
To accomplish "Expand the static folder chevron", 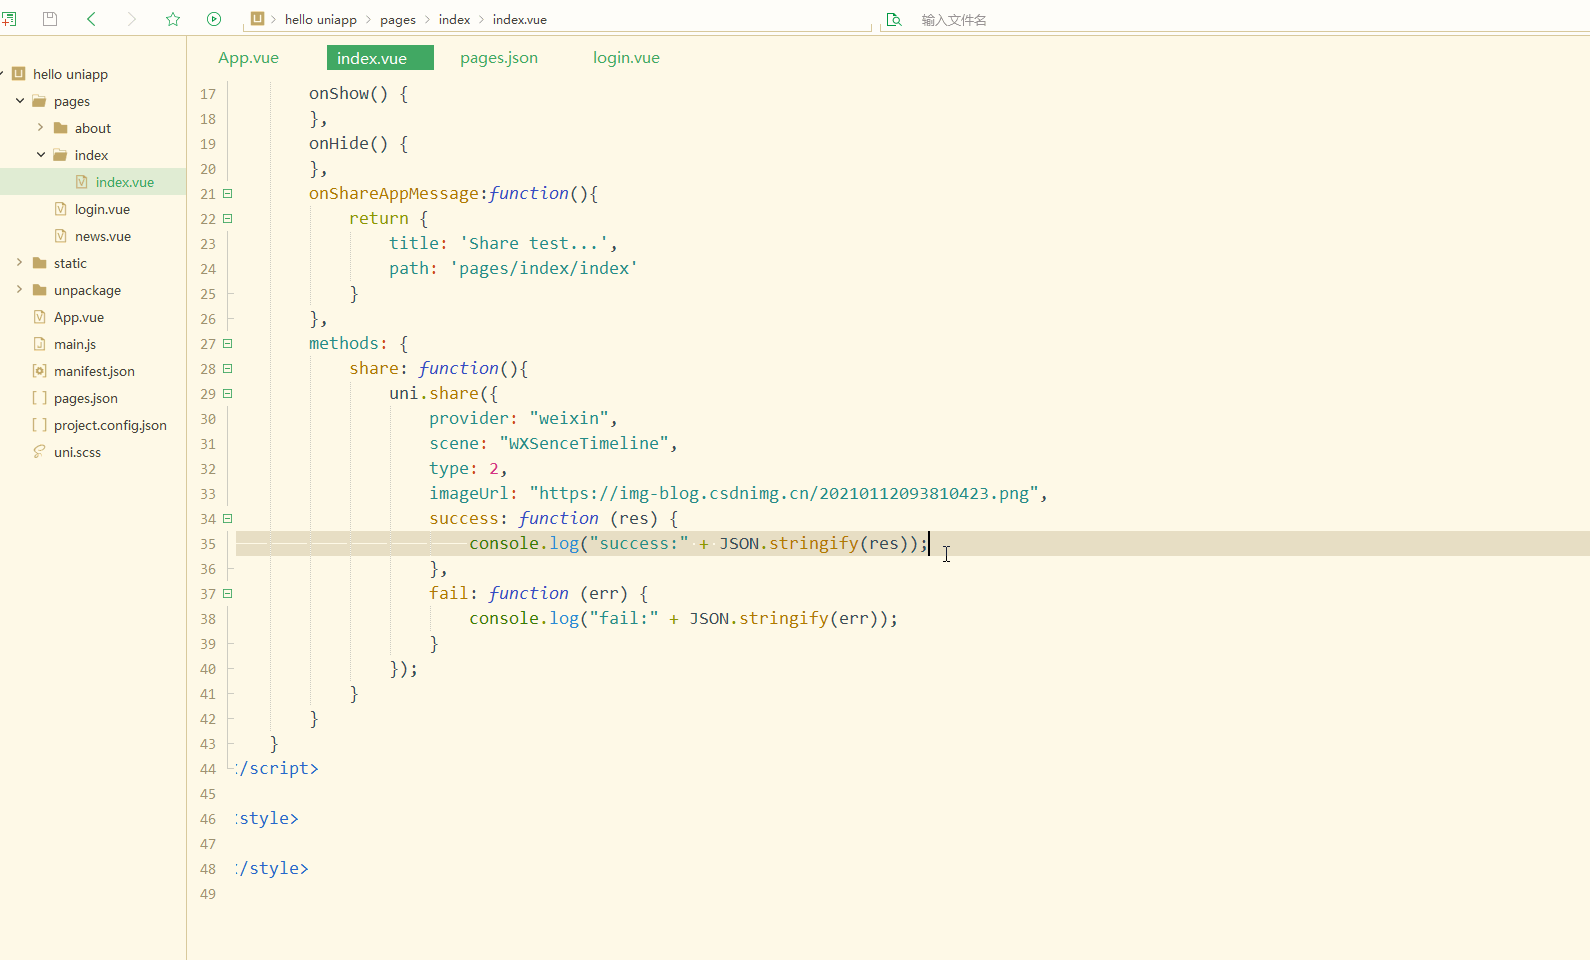I will (x=20, y=263).
